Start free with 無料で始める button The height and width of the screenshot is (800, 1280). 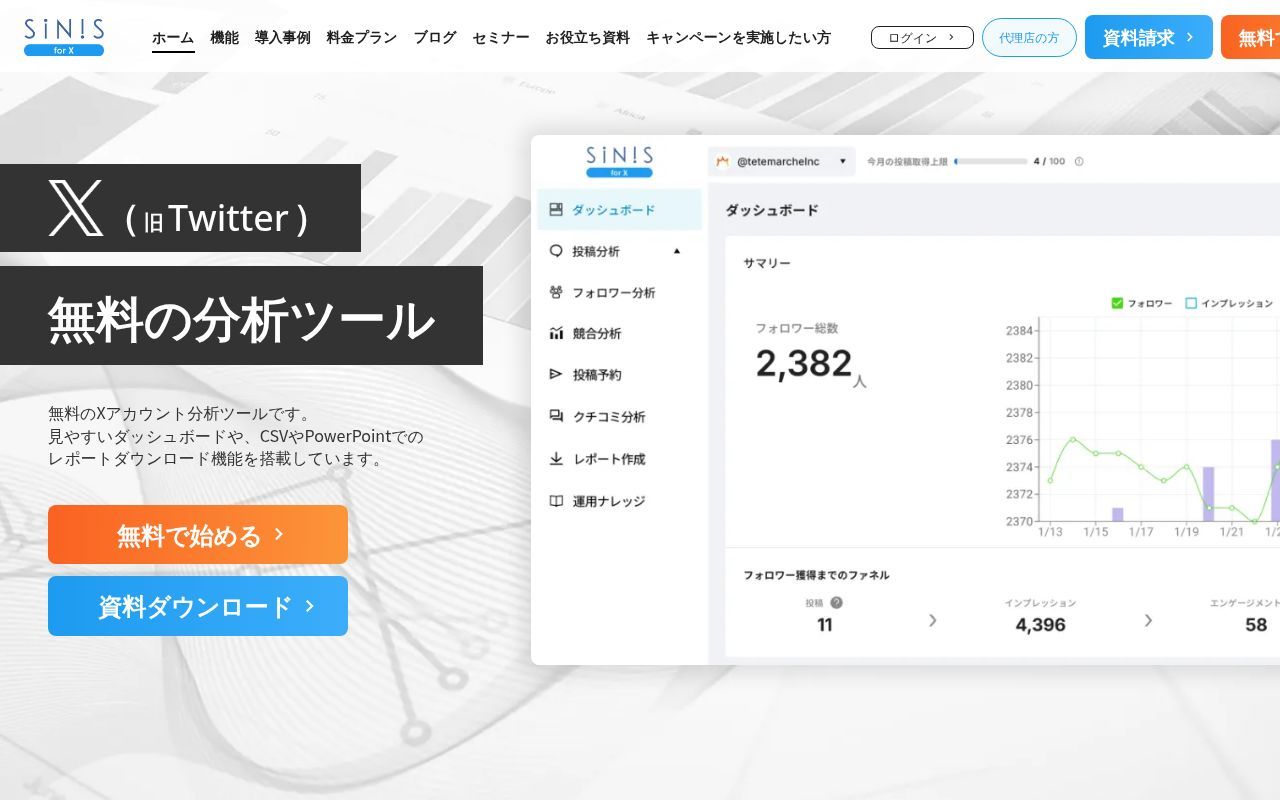pyautogui.click(x=198, y=535)
